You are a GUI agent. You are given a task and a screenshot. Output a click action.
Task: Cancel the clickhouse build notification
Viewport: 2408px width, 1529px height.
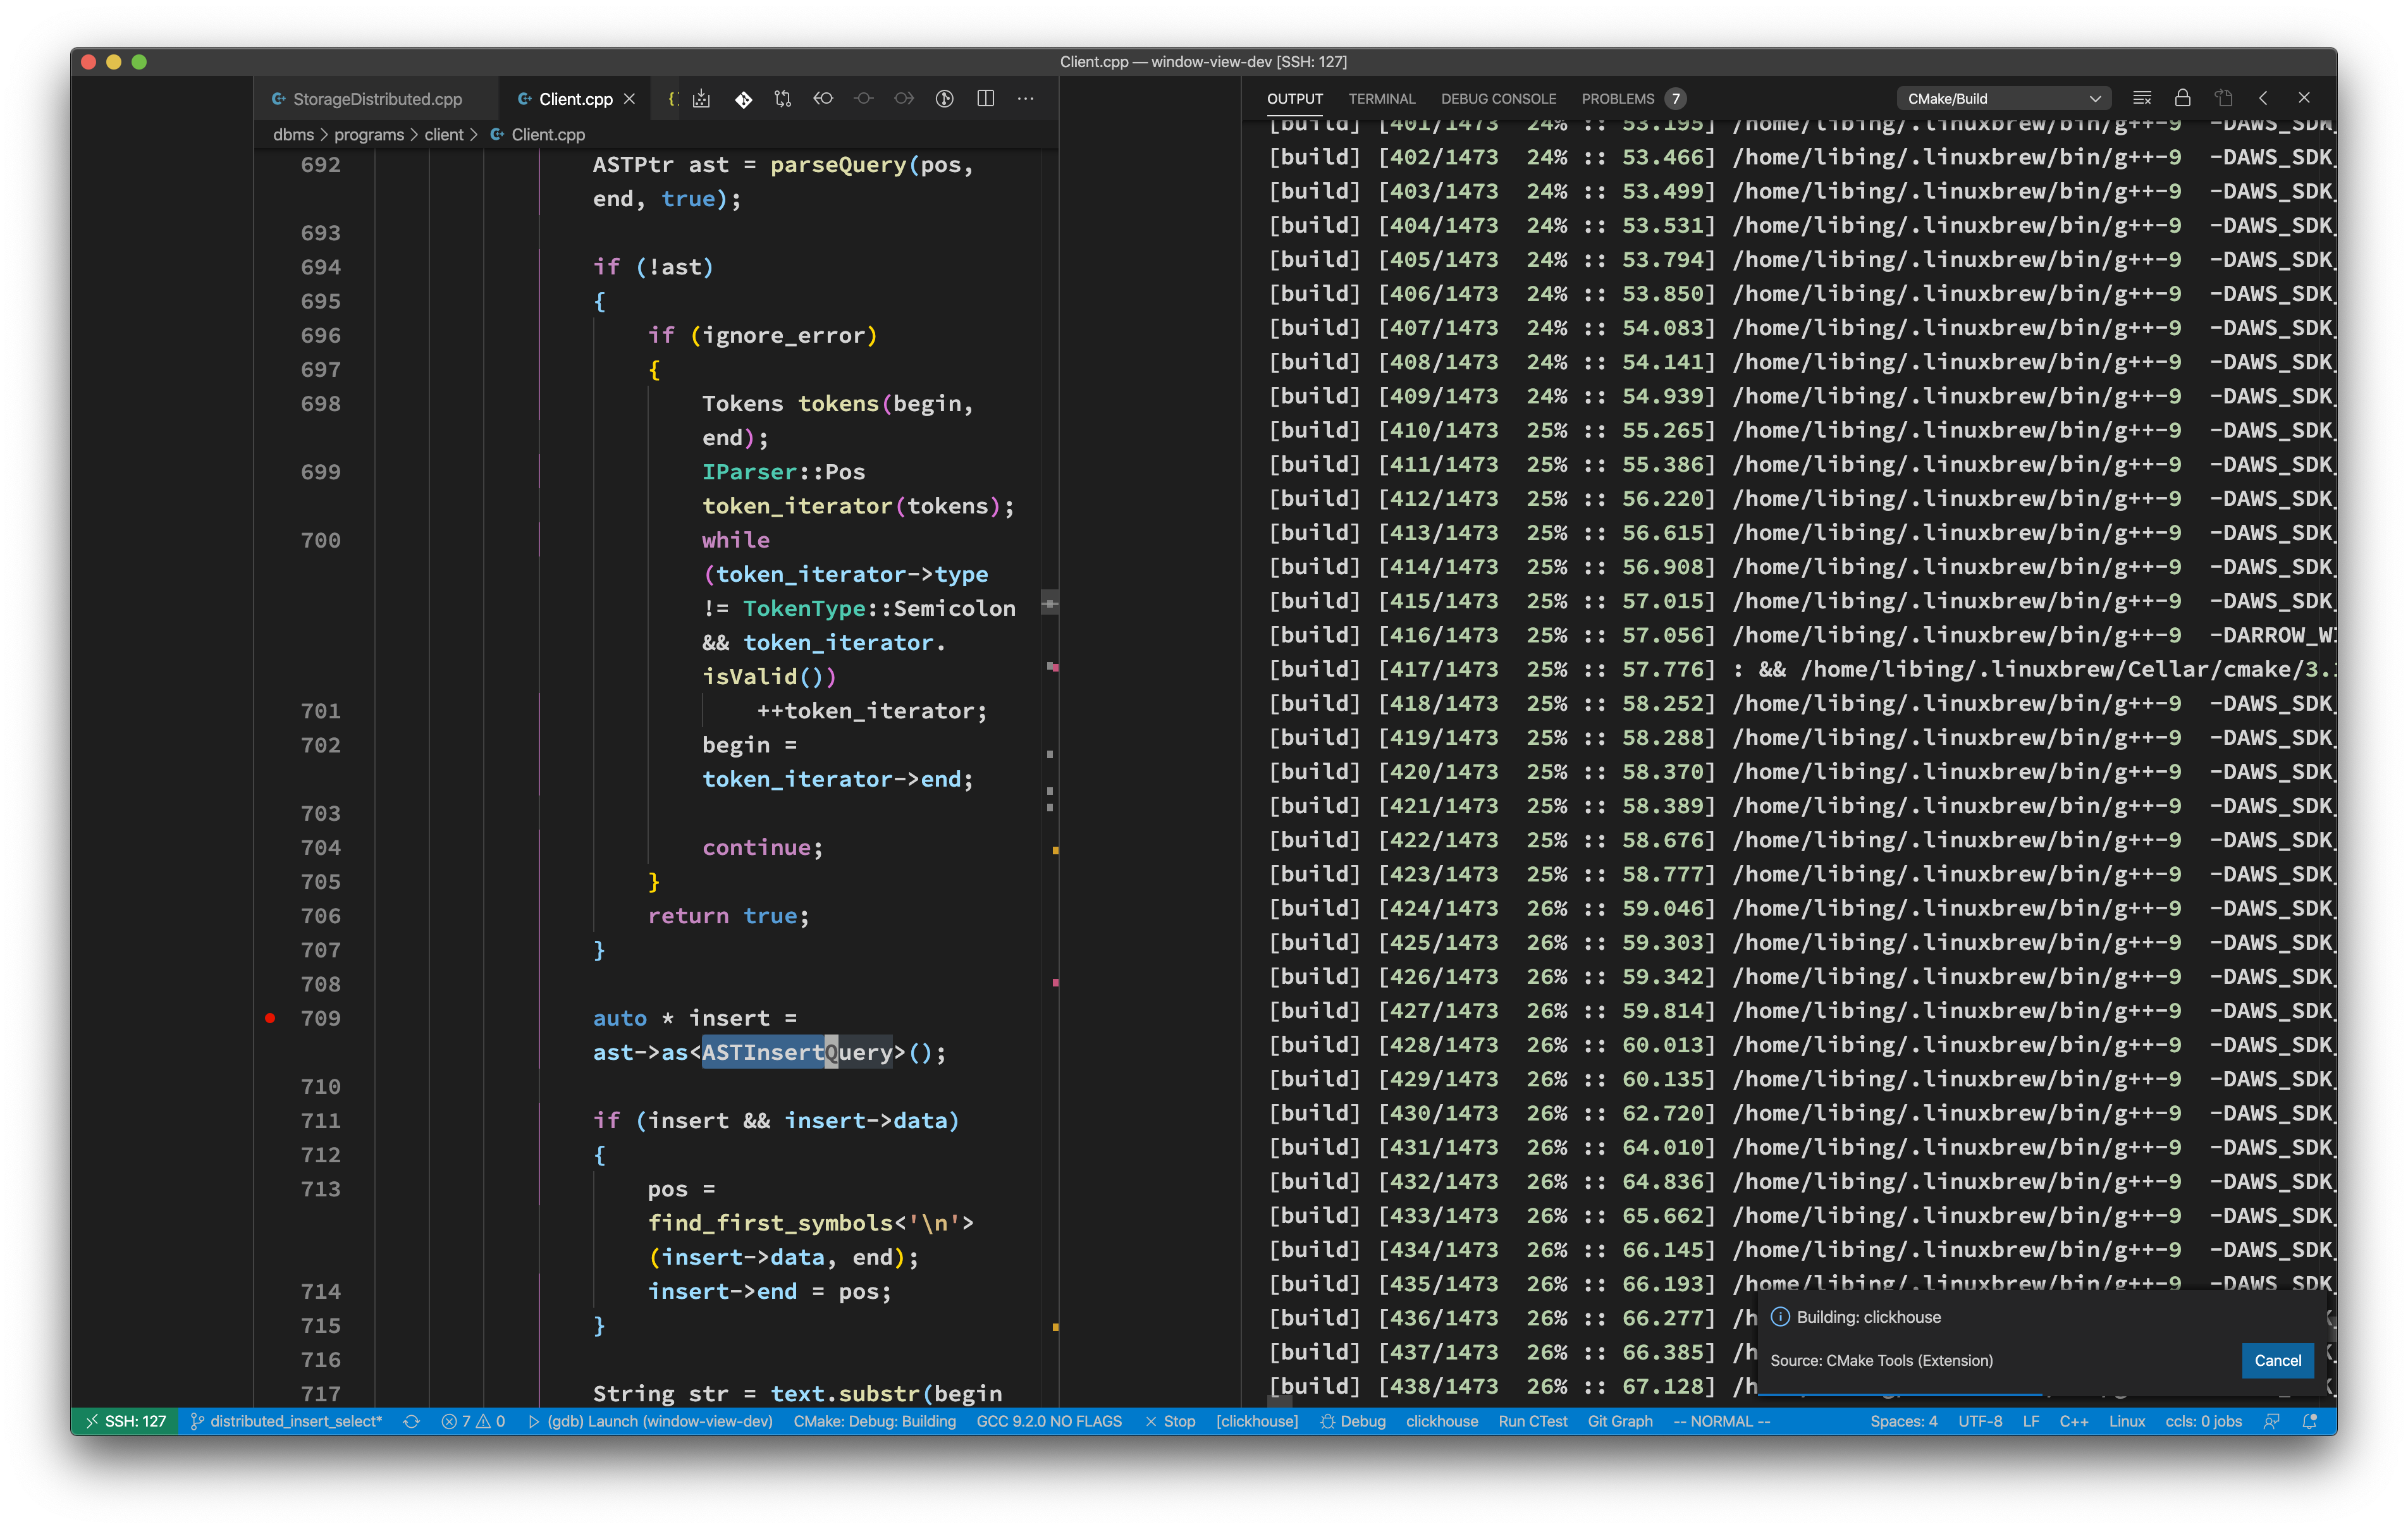pos(2277,1360)
